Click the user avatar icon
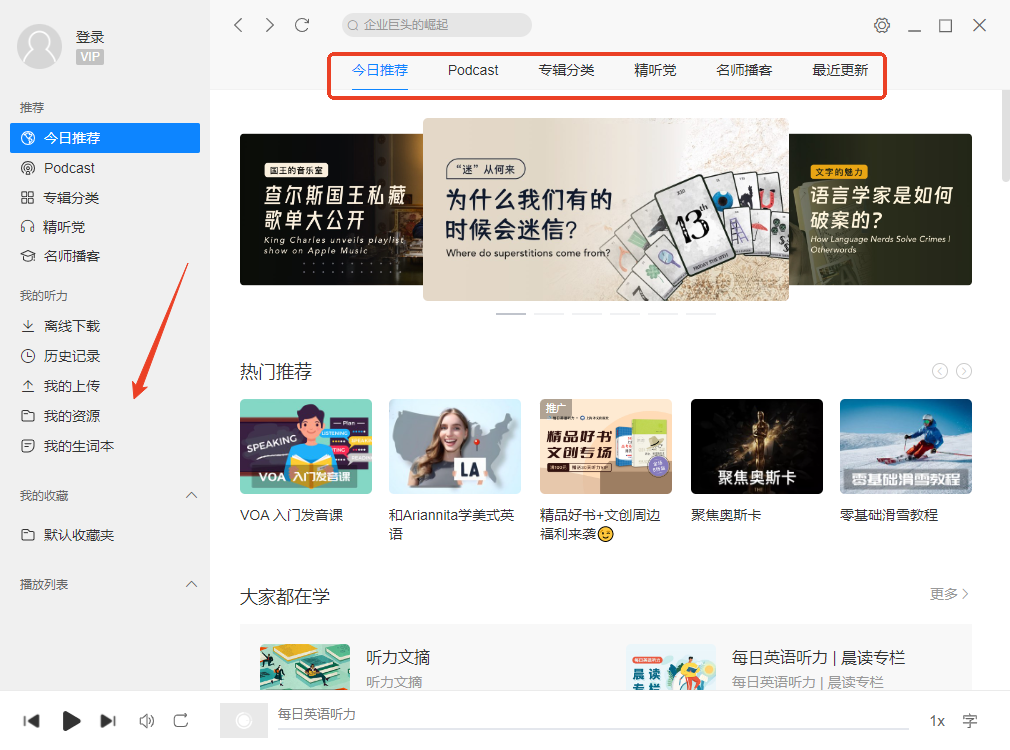The image size is (1010, 750). pos(39,46)
